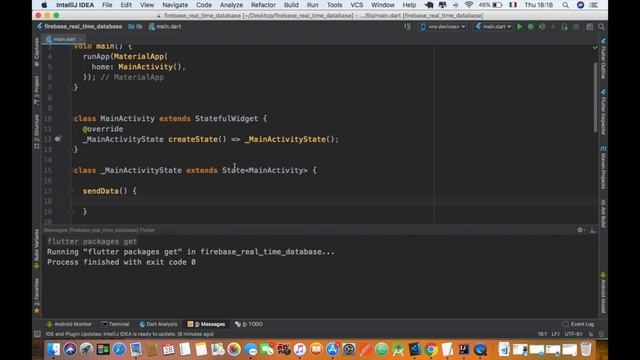640x360 pixels.
Task: Click the main.dart breadcrumb
Action: pos(165,27)
